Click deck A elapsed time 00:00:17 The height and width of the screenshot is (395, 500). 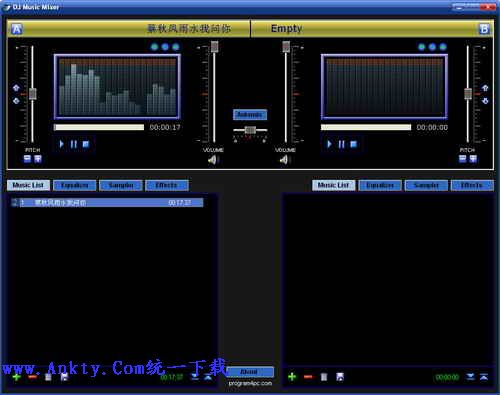(165, 127)
